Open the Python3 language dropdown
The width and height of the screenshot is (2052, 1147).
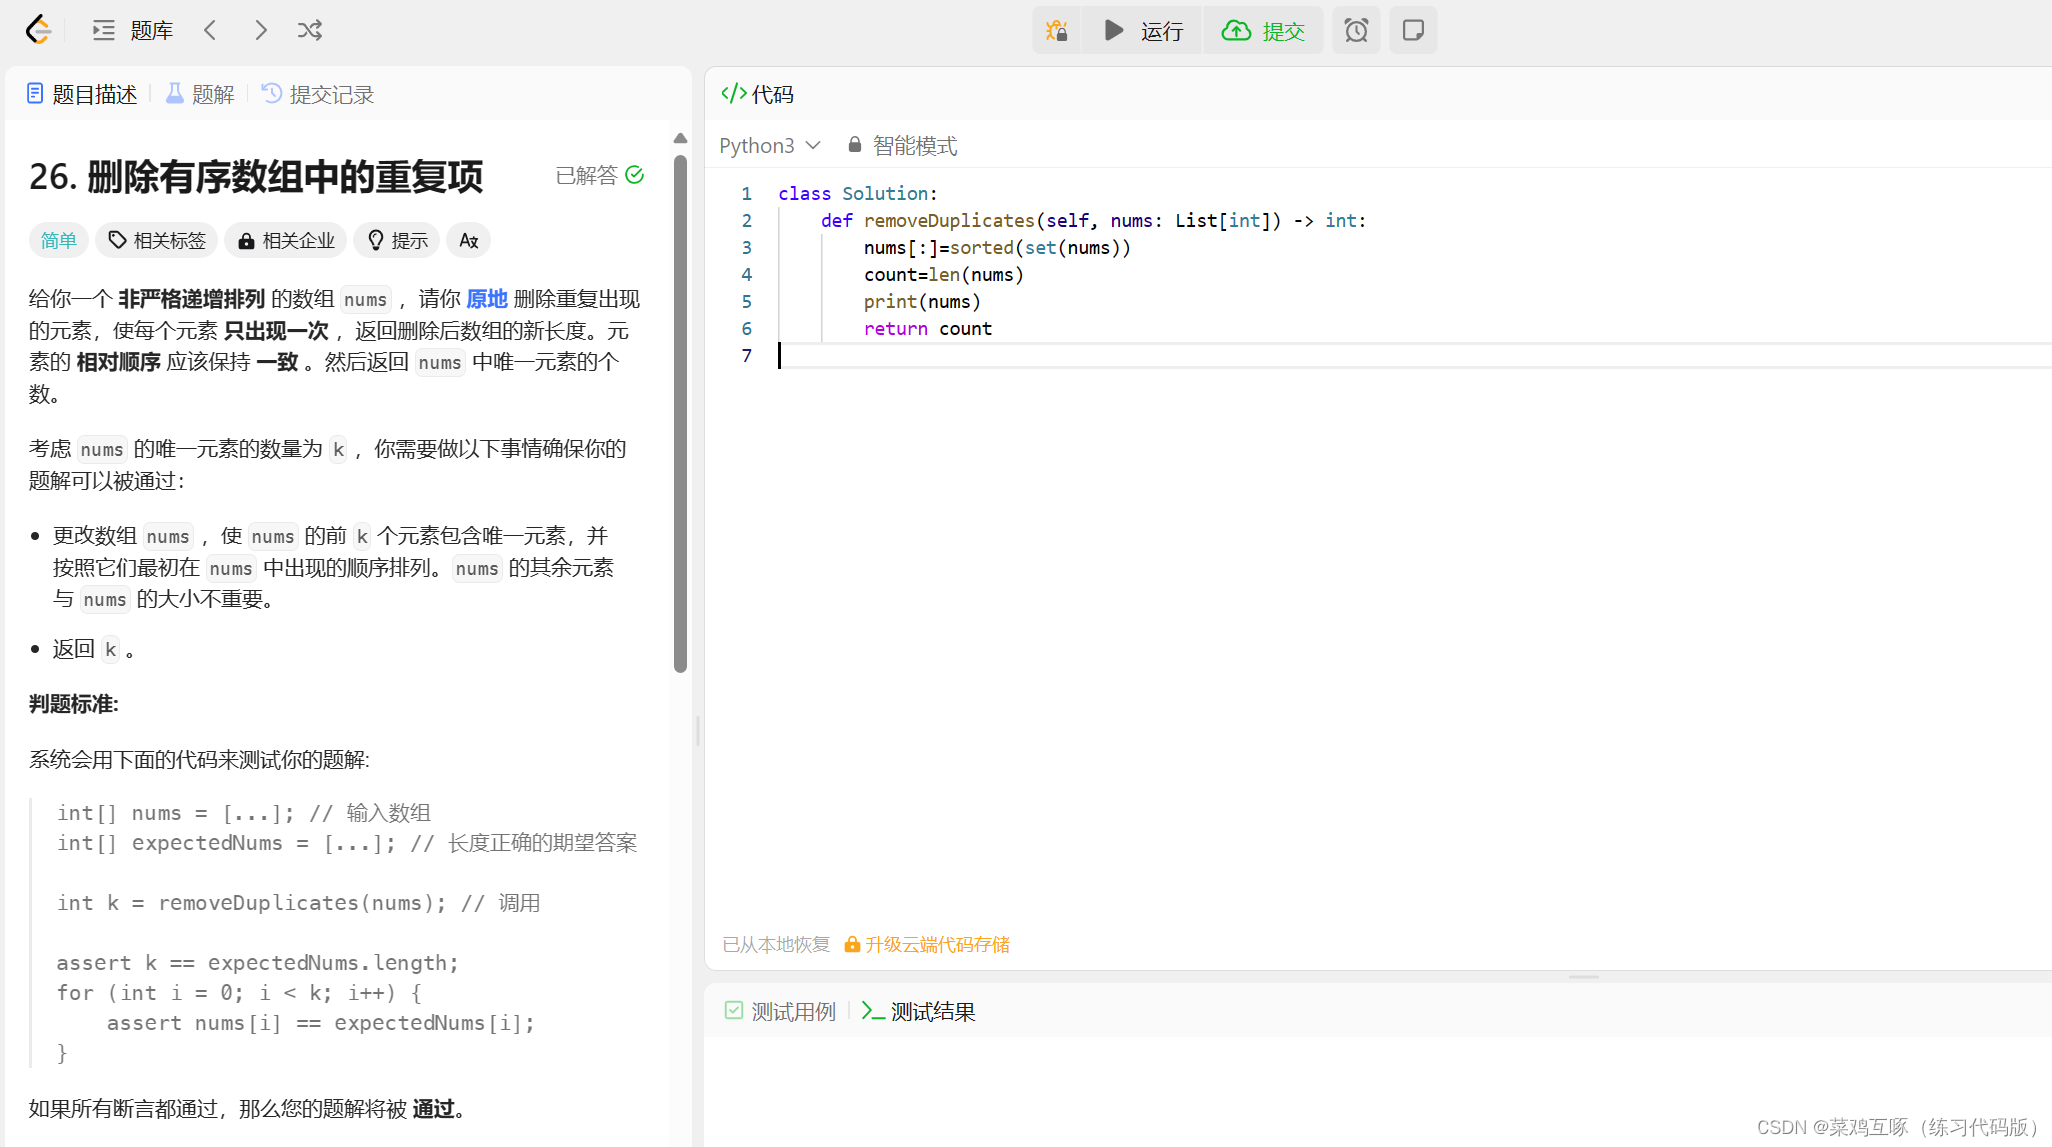(x=768, y=145)
